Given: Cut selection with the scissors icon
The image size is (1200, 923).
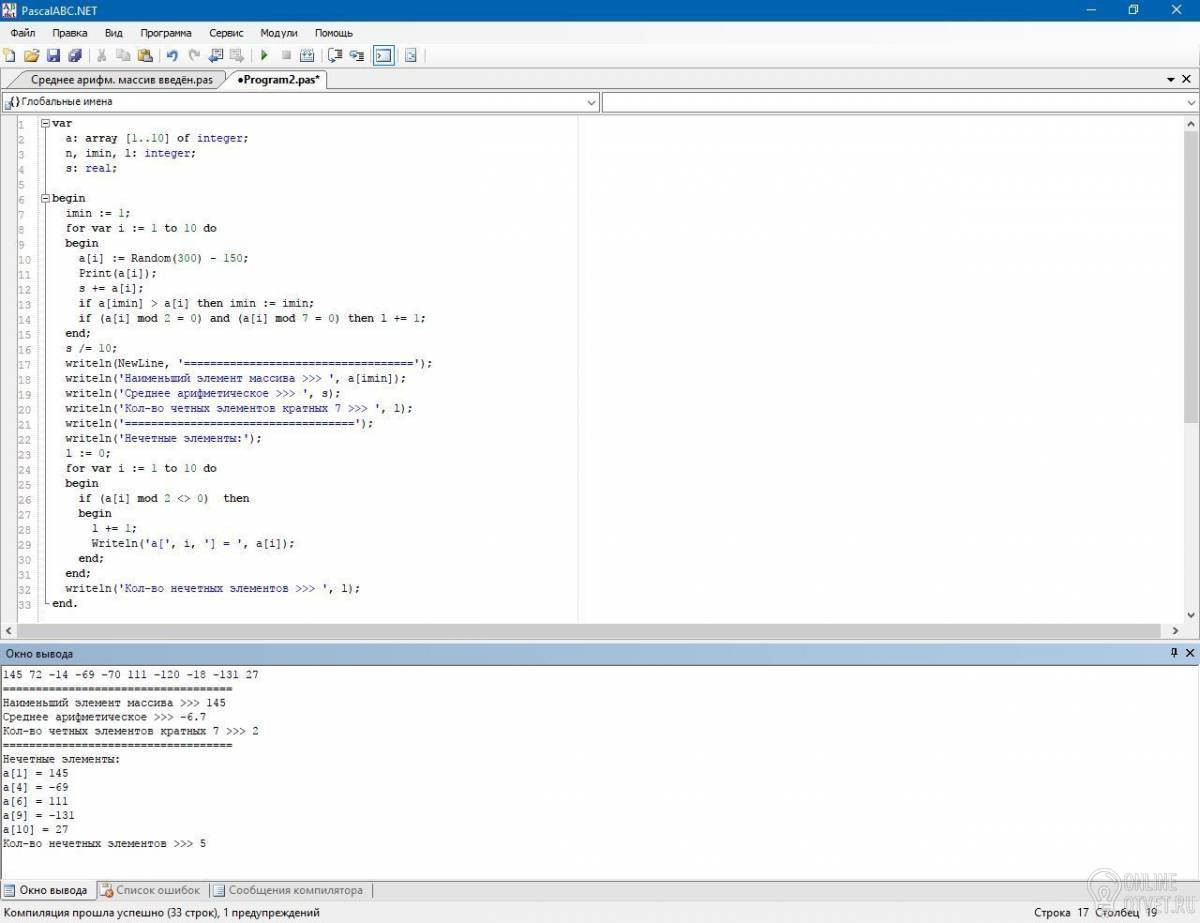Looking at the screenshot, I should 101,56.
